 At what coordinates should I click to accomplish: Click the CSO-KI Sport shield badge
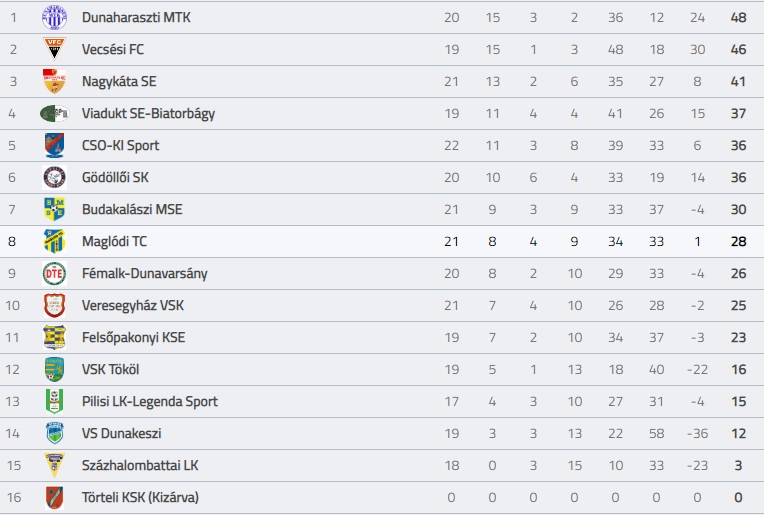point(54,145)
